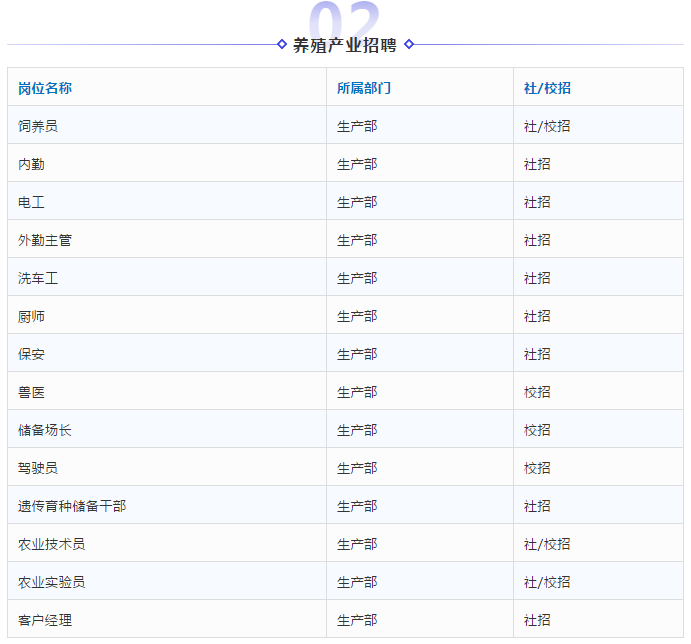Open the 驾驶员 job entry

(x=38, y=468)
